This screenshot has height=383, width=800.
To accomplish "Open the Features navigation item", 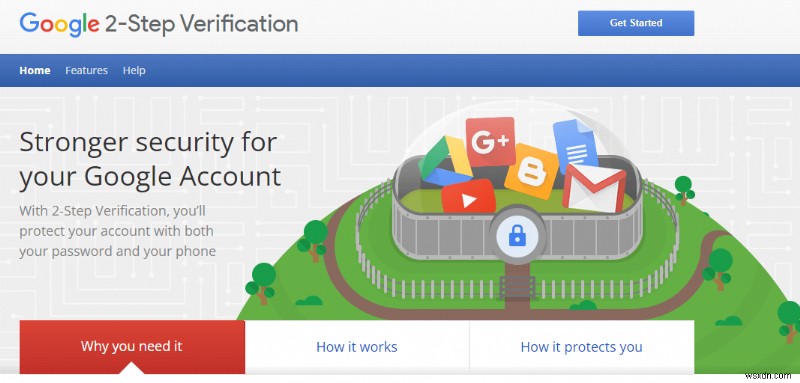I will [x=86, y=70].
